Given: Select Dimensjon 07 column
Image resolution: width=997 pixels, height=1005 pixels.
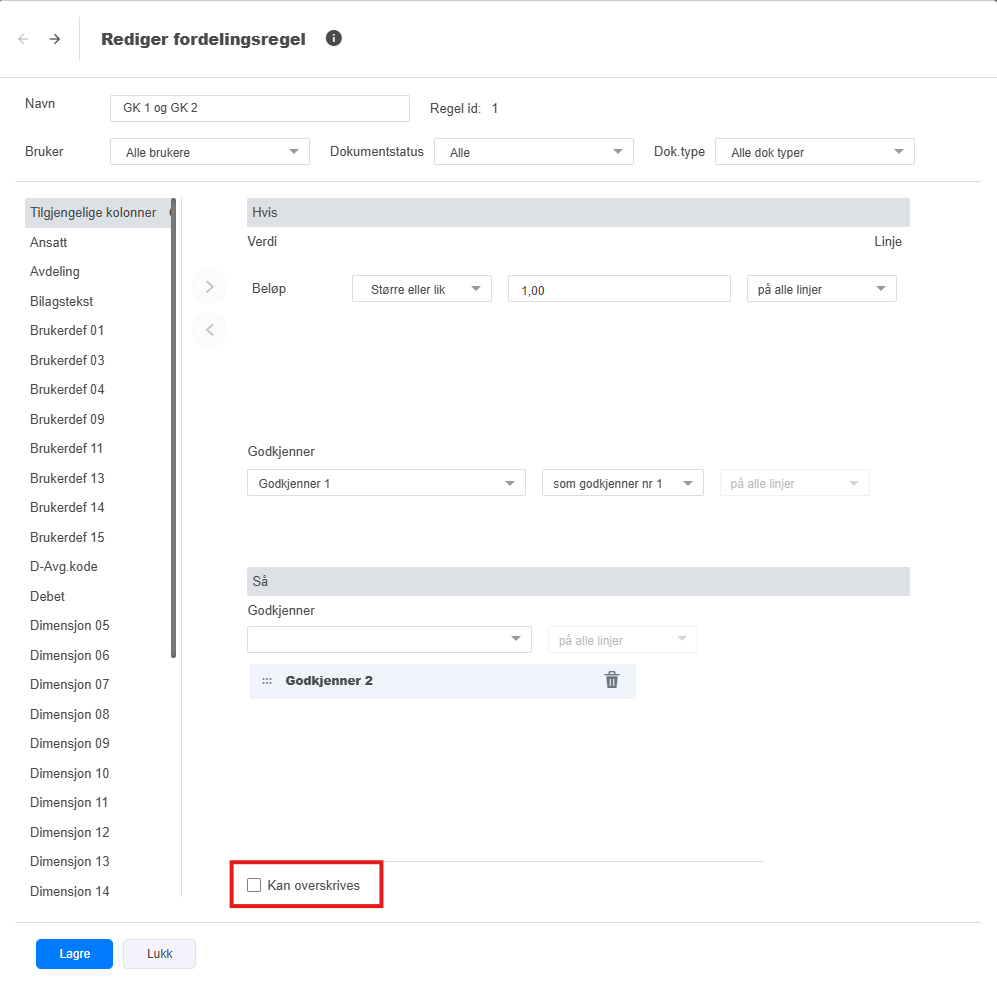Looking at the screenshot, I should [x=69, y=685].
